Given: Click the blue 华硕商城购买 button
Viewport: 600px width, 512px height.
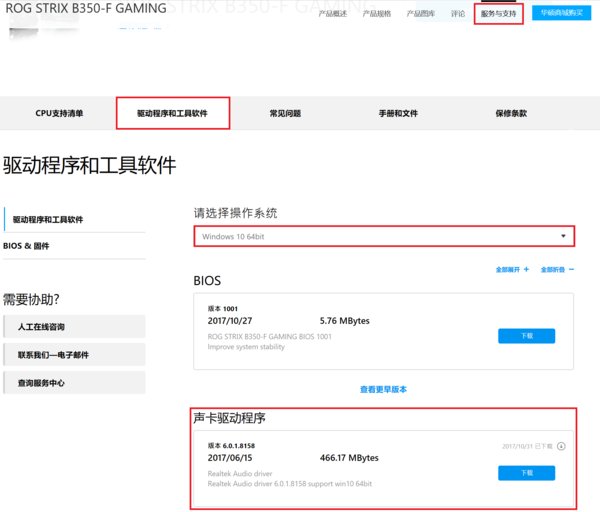Looking at the screenshot, I should [561, 13].
